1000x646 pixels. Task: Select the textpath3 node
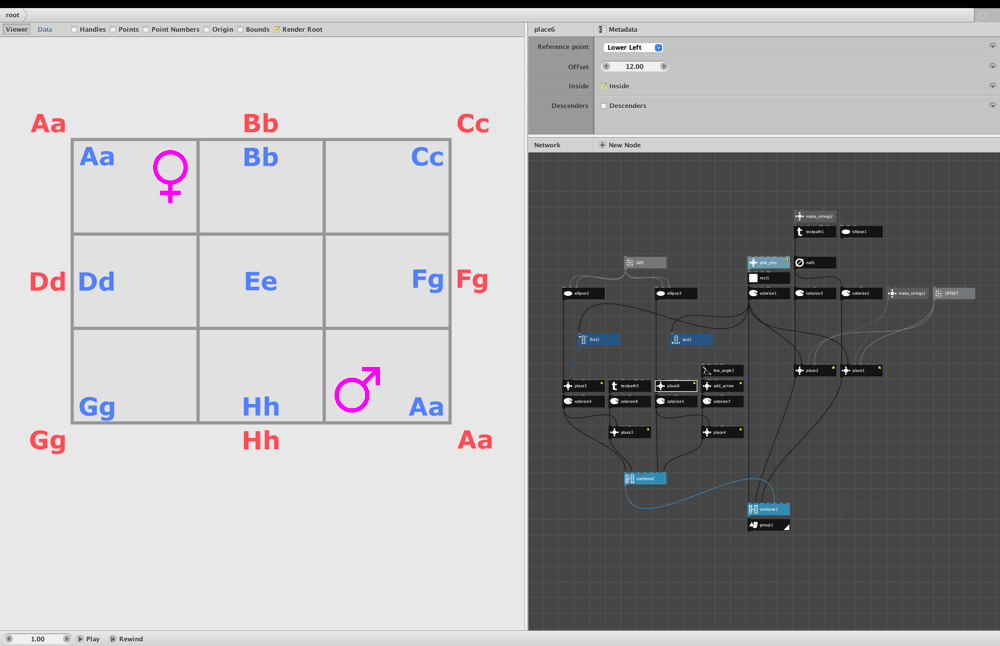[x=629, y=386]
